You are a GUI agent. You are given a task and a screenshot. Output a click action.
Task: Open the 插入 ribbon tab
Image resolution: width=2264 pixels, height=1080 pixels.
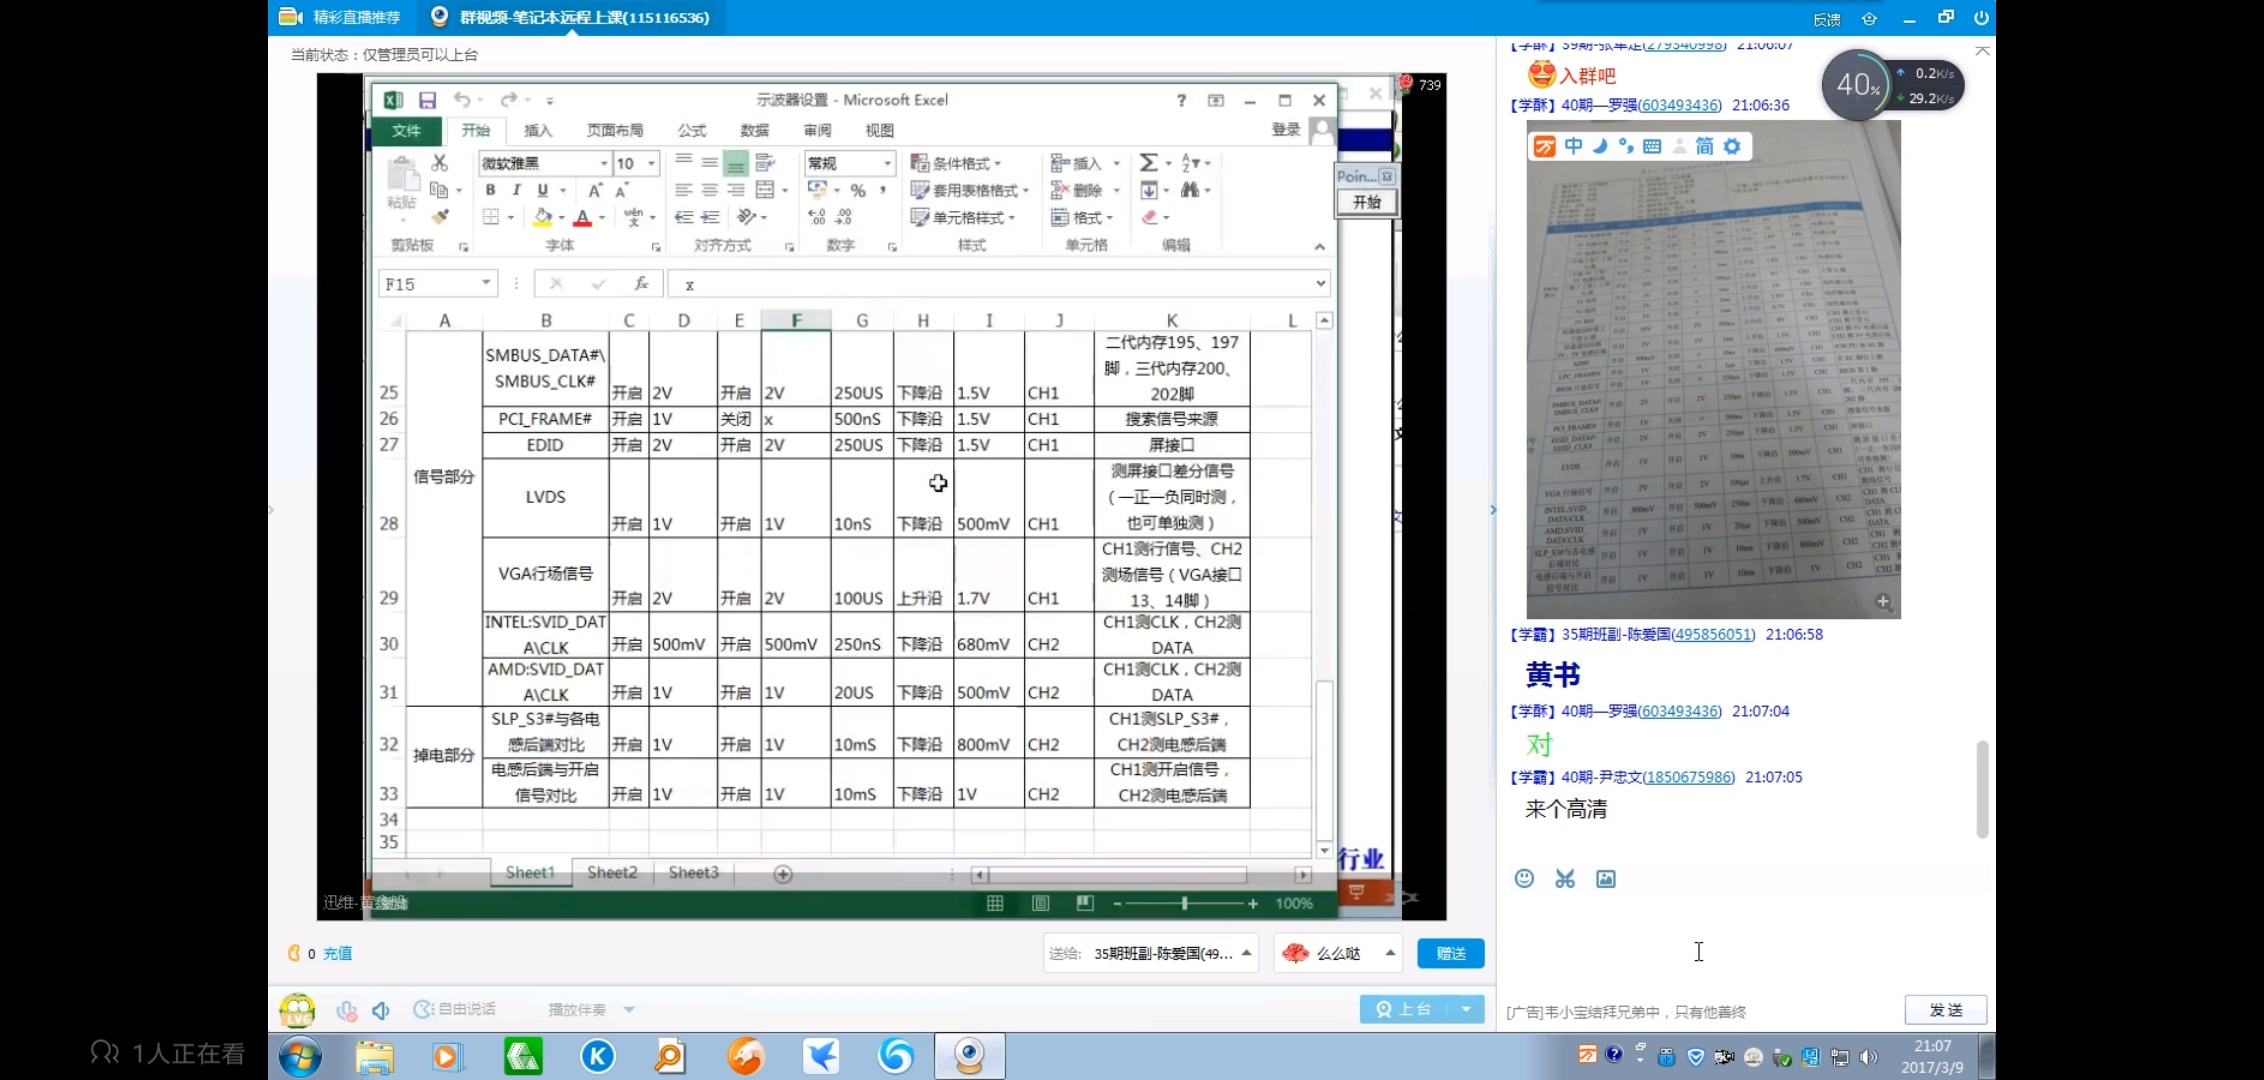(x=537, y=130)
